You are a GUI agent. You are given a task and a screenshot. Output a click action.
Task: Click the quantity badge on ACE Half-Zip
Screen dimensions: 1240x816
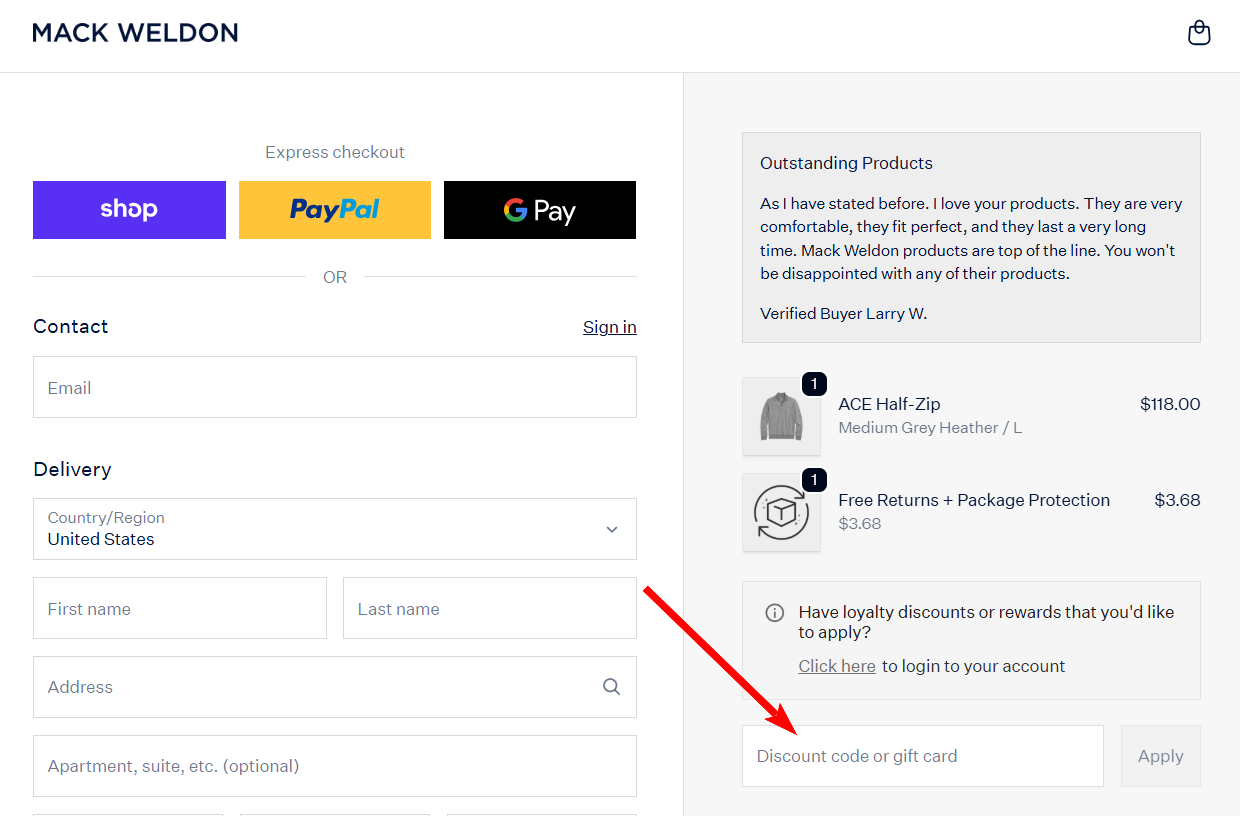point(813,383)
